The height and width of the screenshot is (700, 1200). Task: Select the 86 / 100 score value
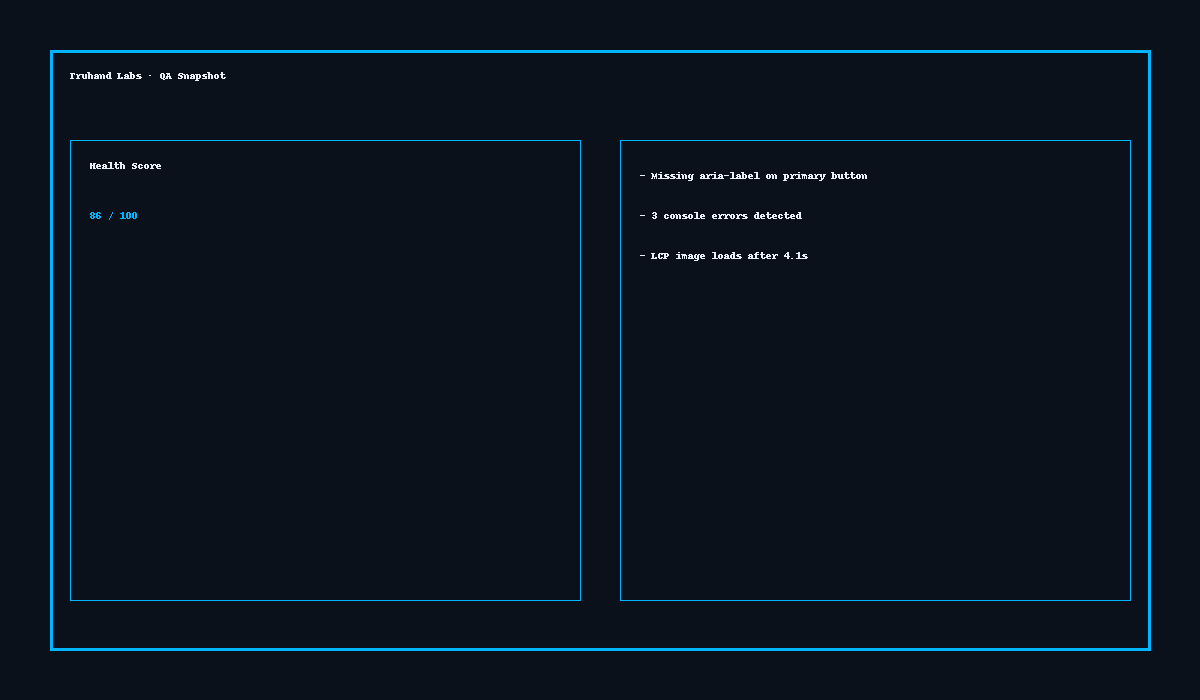click(x=113, y=216)
